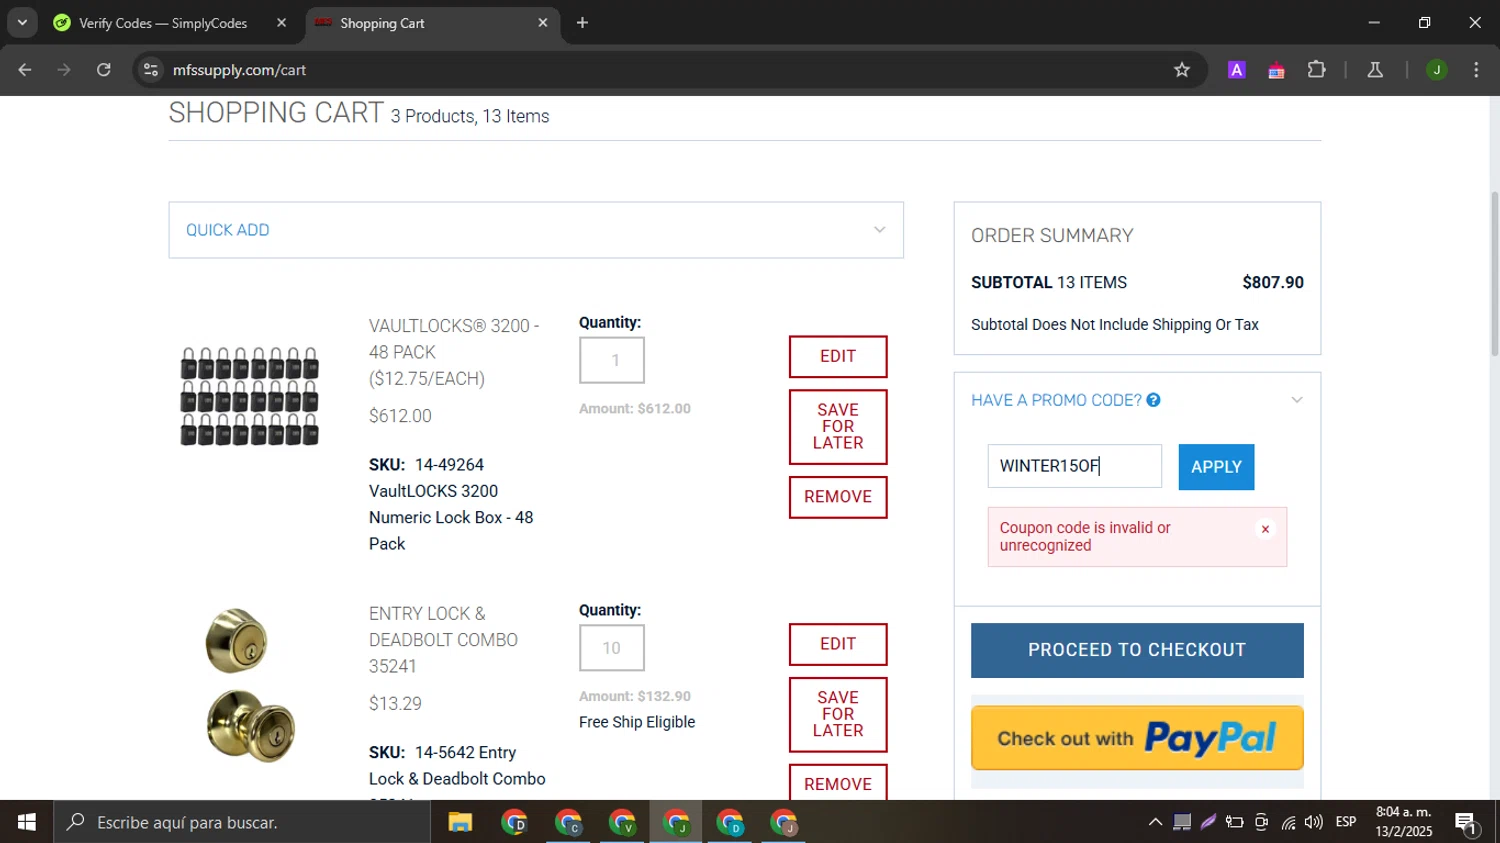Image resolution: width=1500 pixels, height=843 pixels.
Task: Click the promo code text field
Action: pyautogui.click(x=1075, y=466)
